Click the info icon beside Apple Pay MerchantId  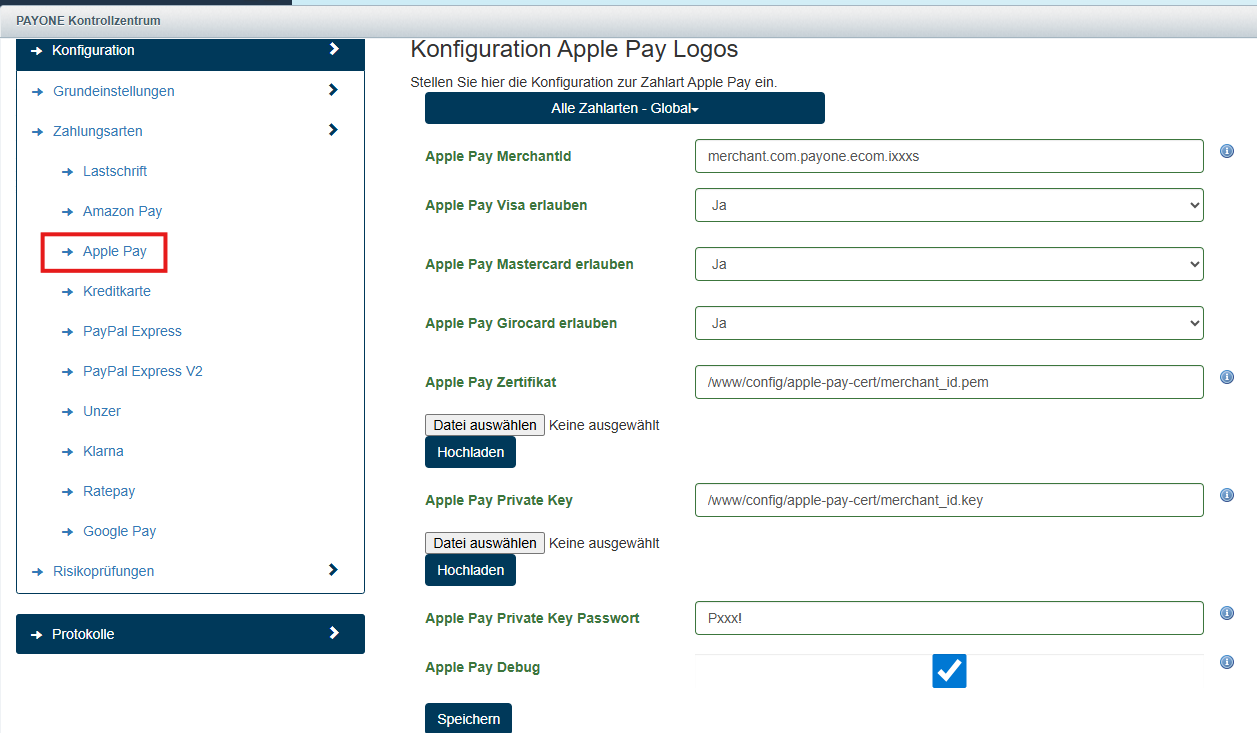click(x=1227, y=151)
